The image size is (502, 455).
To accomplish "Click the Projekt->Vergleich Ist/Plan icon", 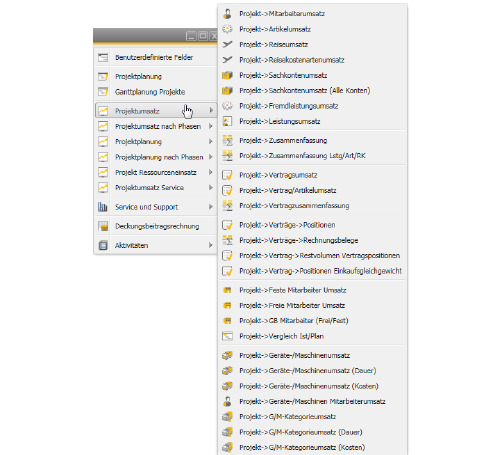I will [x=227, y=336].
